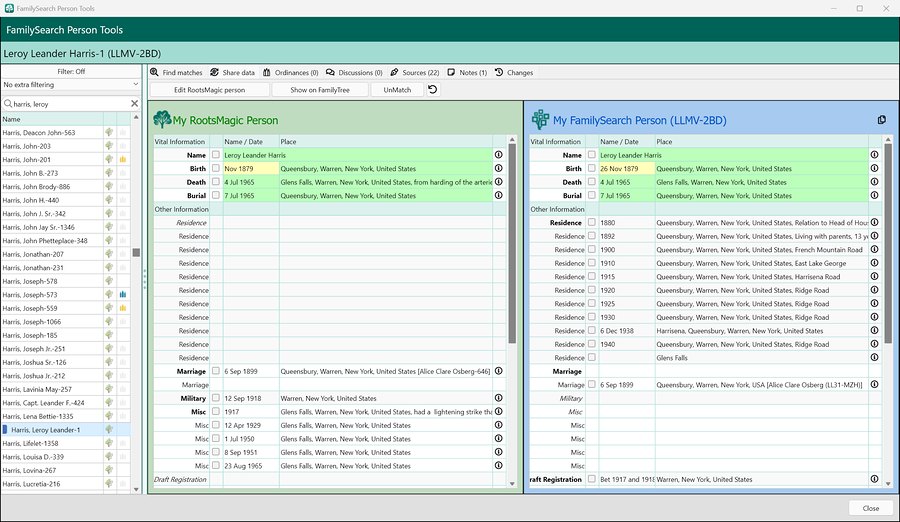Open info icon for FamilySearch Residence 1880
This screenshot has height=522, width=900.
point(874,222)
